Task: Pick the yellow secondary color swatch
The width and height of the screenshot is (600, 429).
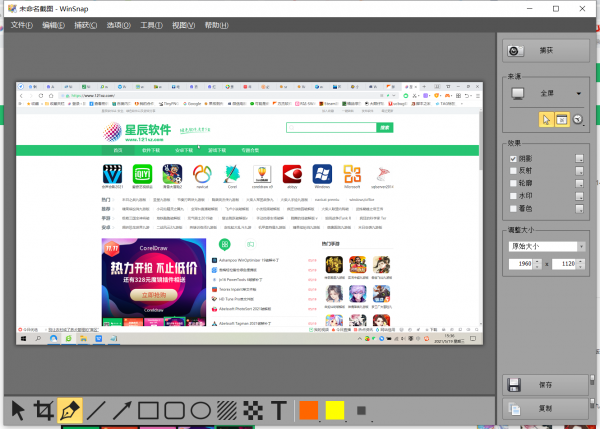Action: (x=335, y=411)
